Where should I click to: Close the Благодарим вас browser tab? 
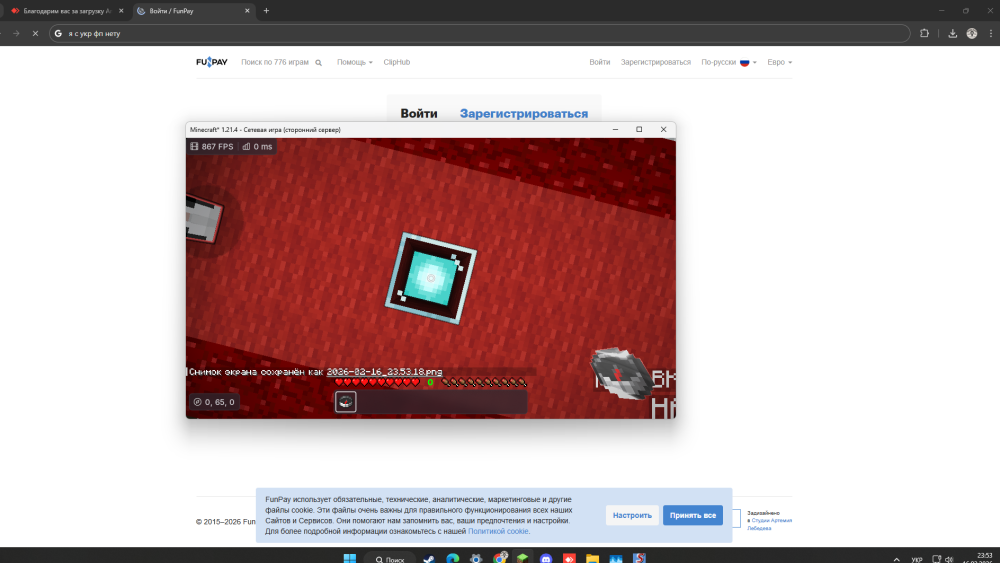[121, 11]
